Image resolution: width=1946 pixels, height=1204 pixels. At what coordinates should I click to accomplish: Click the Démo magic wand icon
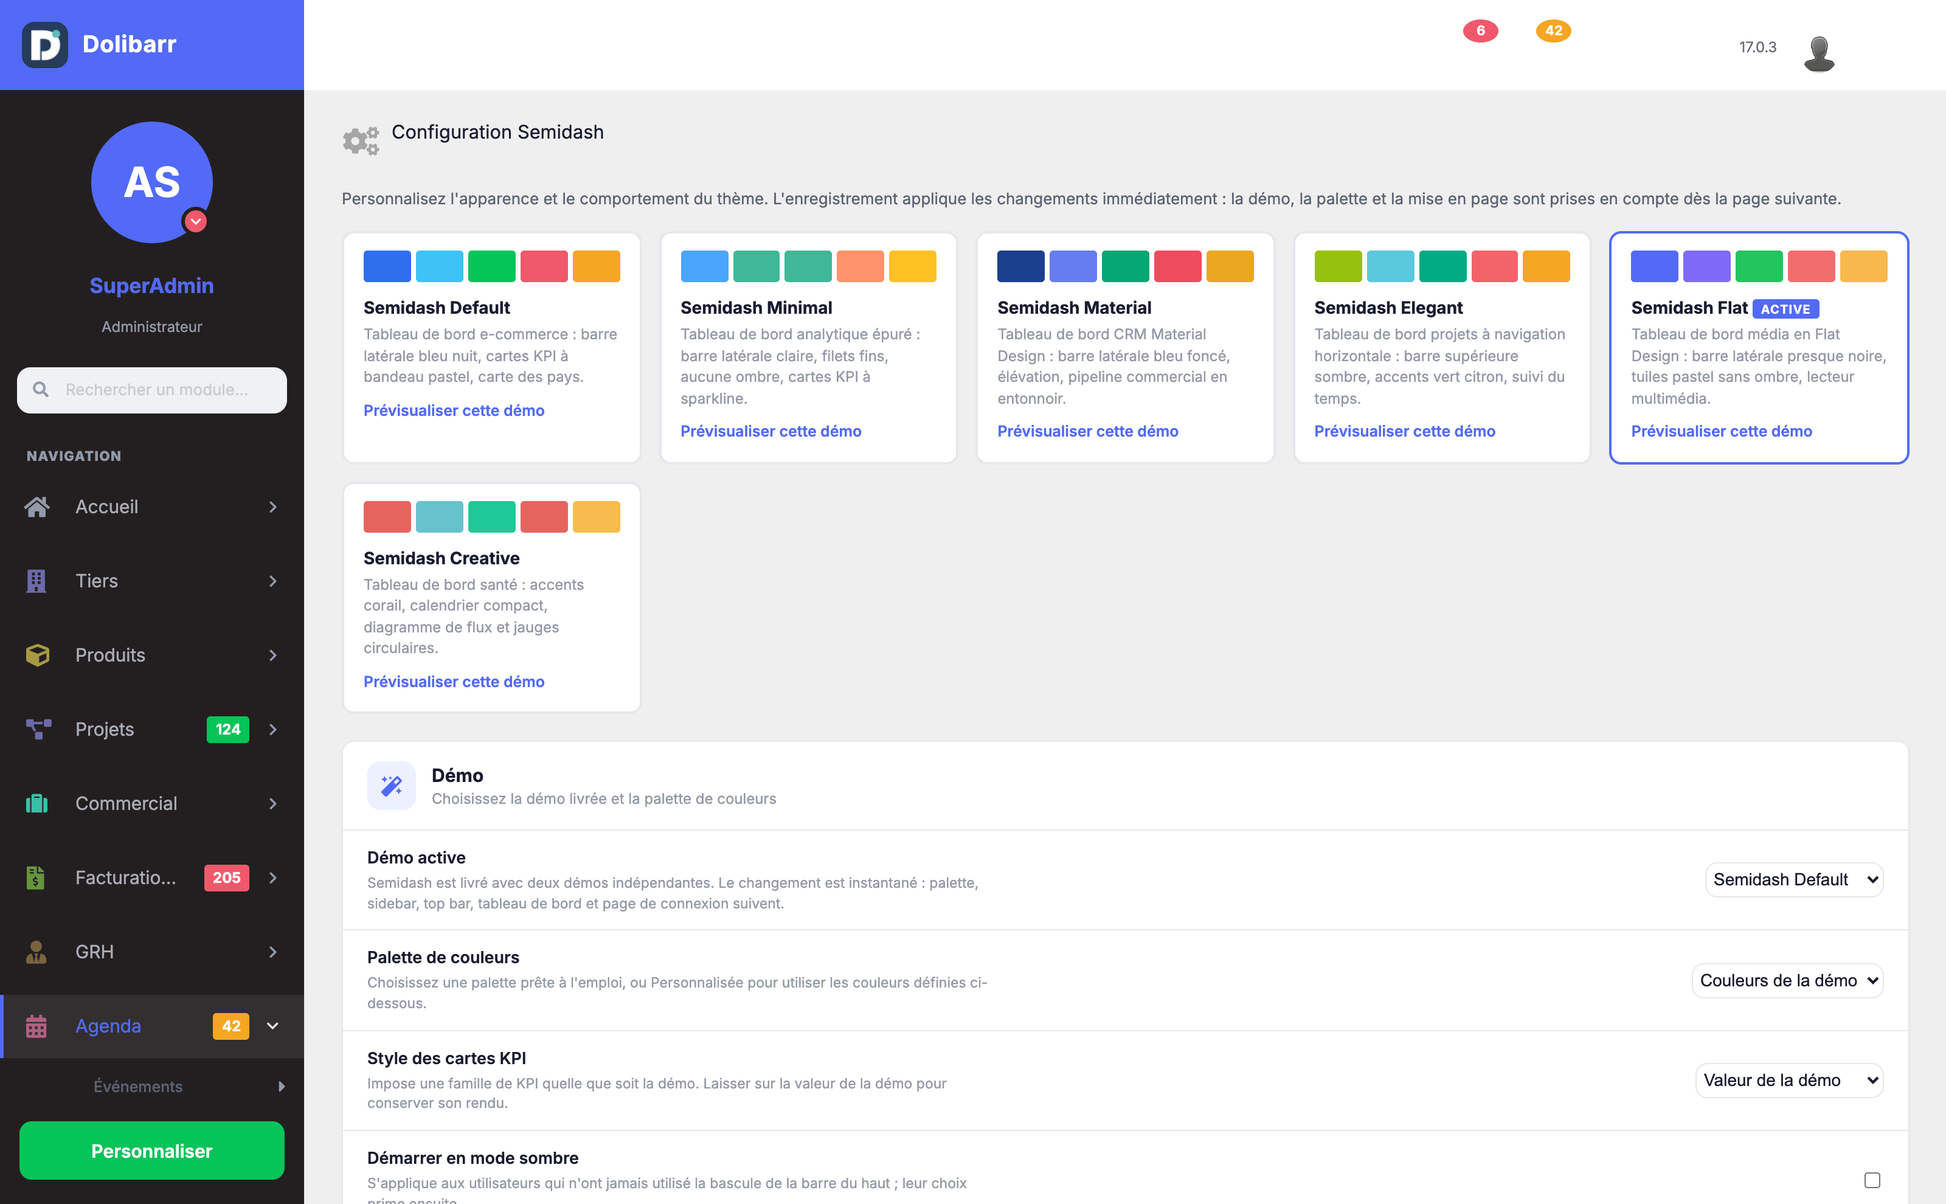click(x=391, y=785)
